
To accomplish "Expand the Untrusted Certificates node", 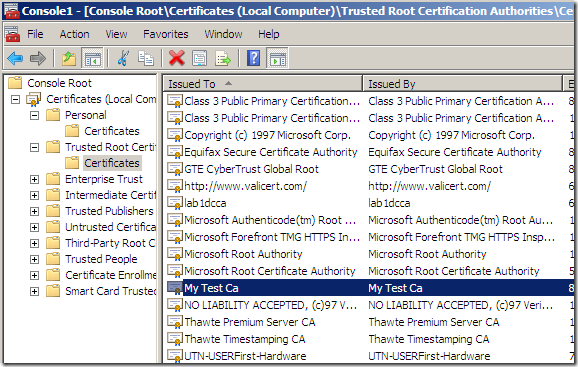I will [x=34, y=227].
